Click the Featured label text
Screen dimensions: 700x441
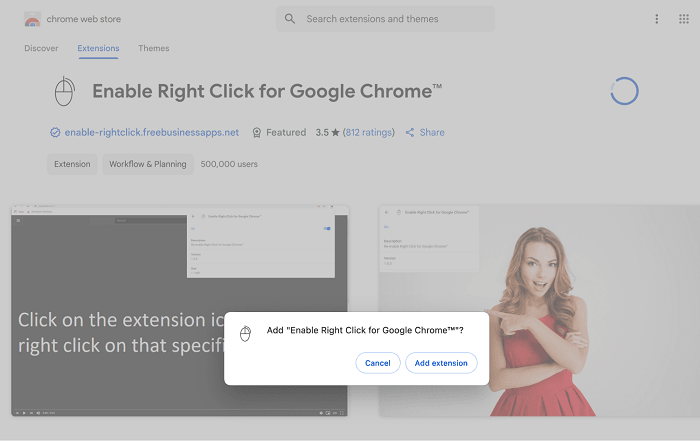[x=286, y=133]
